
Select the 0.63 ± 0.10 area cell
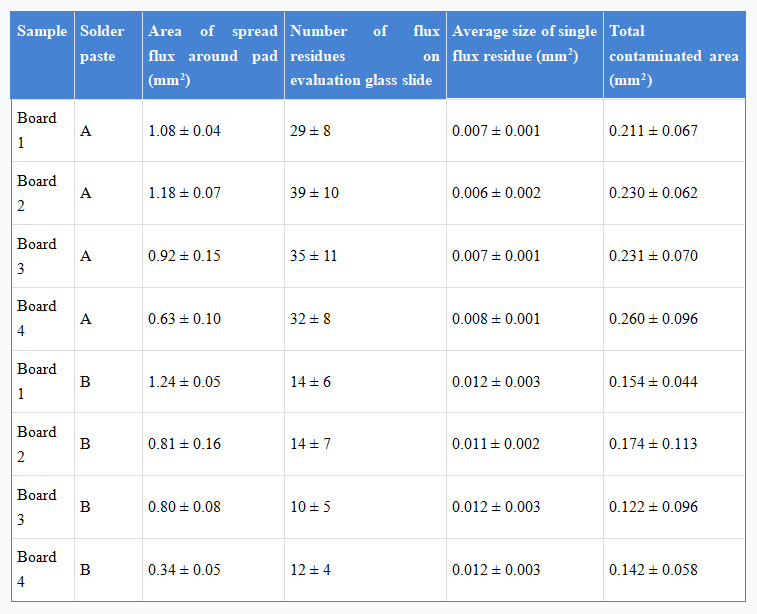coord(184,319)
